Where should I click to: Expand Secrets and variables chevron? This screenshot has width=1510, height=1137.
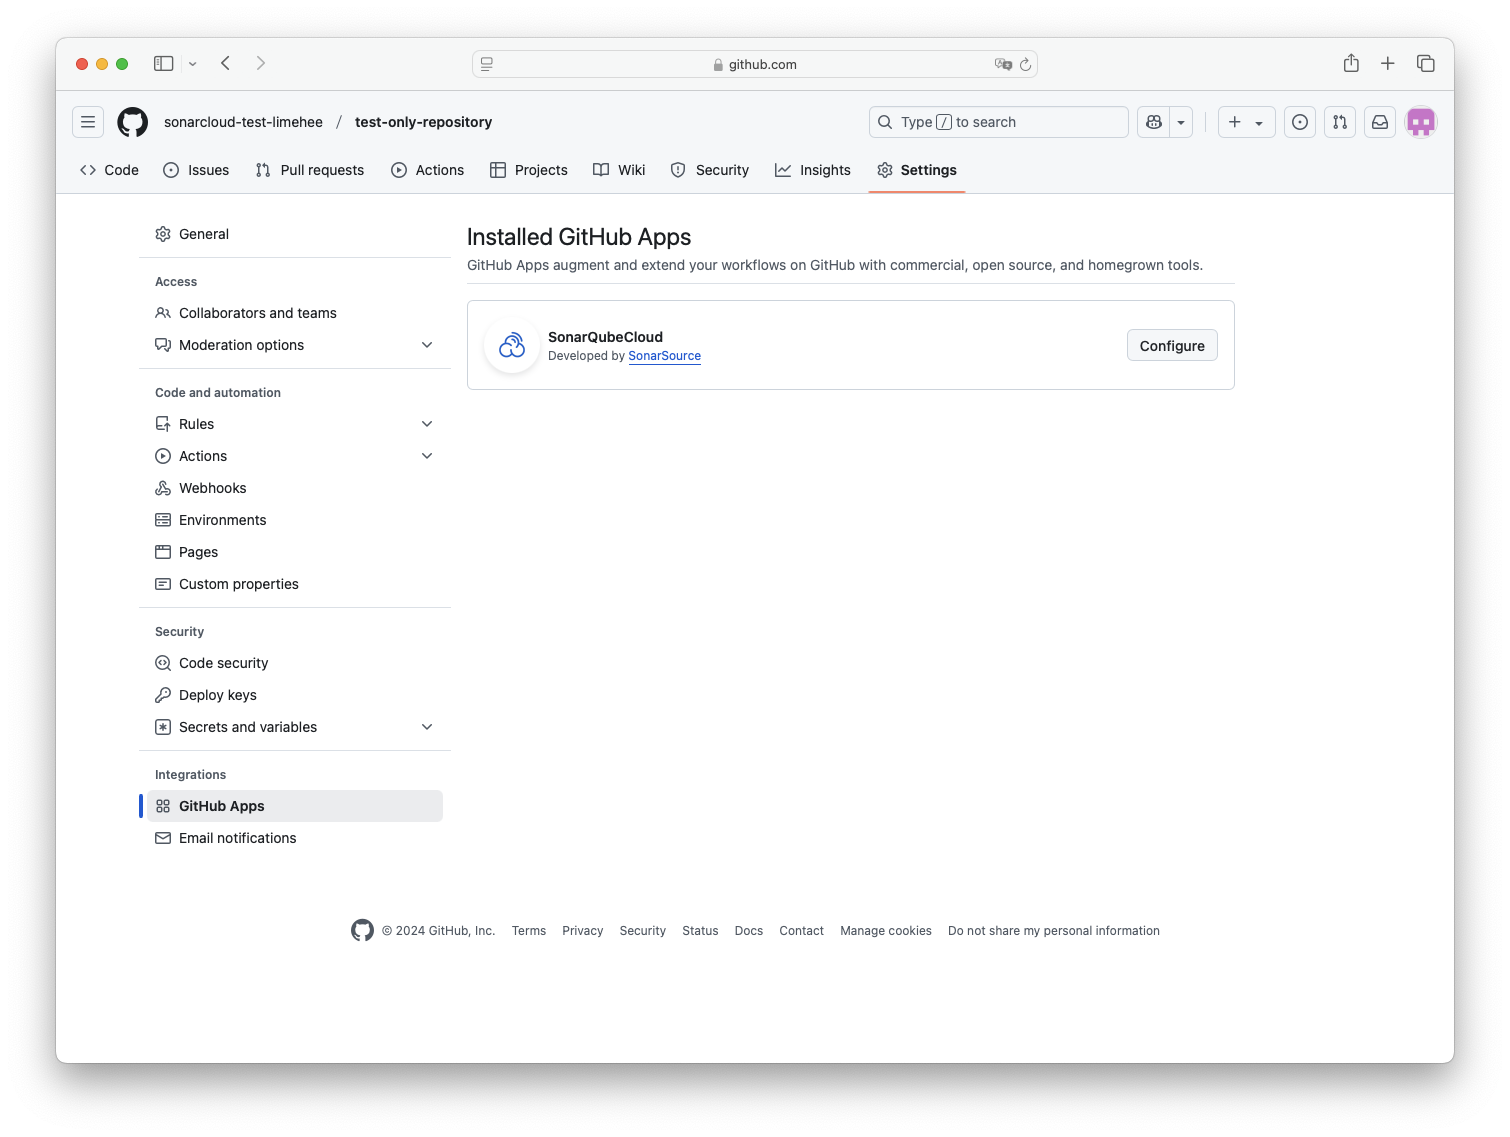[x=427, y=727]
